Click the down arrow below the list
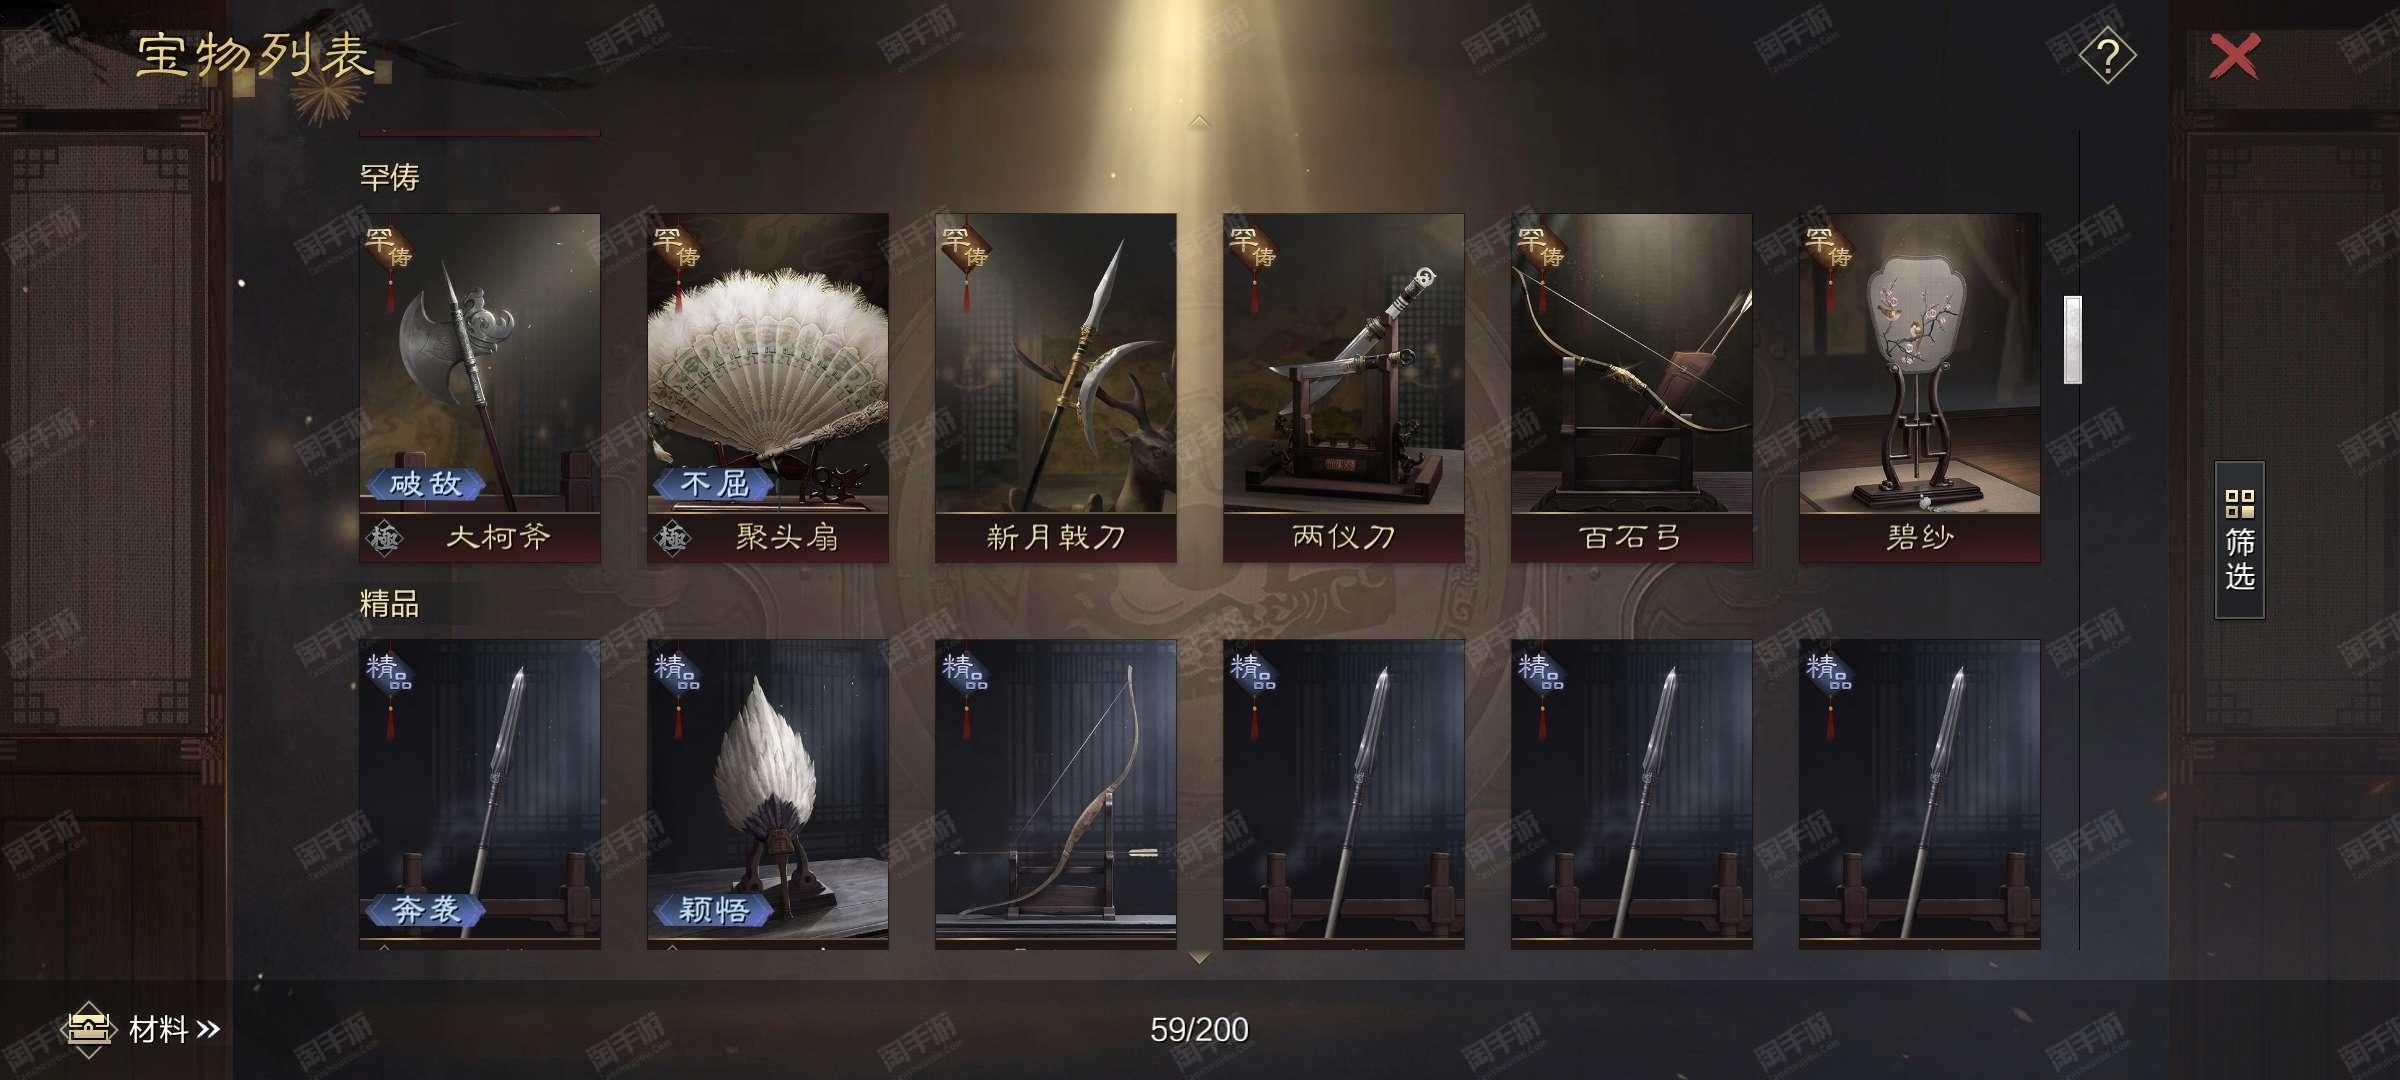The image size is (2400, 1080). [1199, 958]
